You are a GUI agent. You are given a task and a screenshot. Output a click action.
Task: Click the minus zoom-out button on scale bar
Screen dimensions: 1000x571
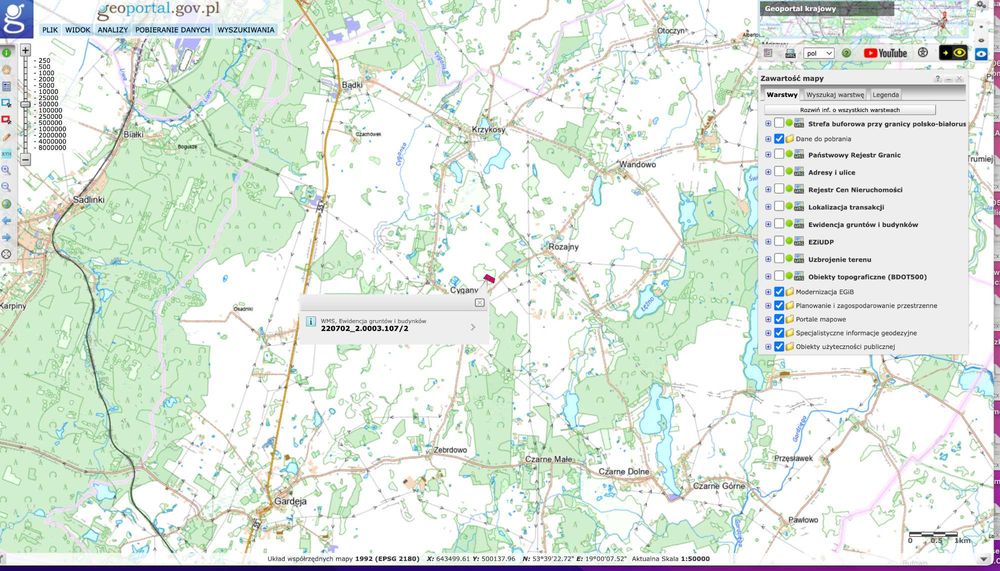26,159
